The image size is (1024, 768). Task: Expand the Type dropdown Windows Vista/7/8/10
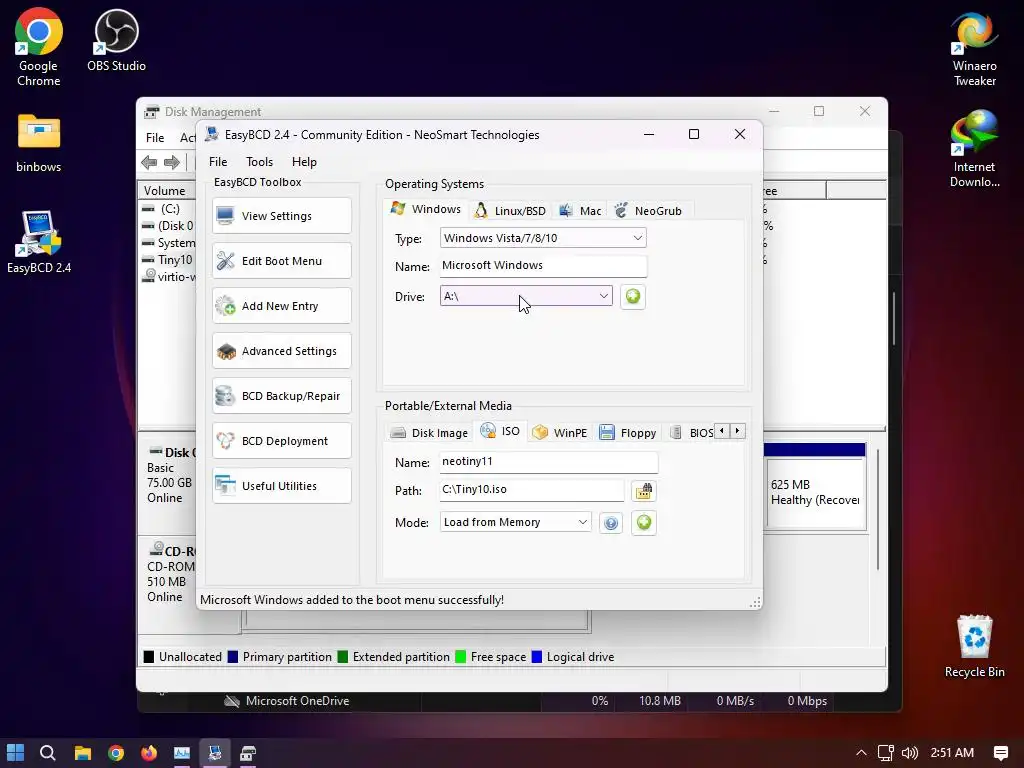pyautogui.click(x=543, y=238)
